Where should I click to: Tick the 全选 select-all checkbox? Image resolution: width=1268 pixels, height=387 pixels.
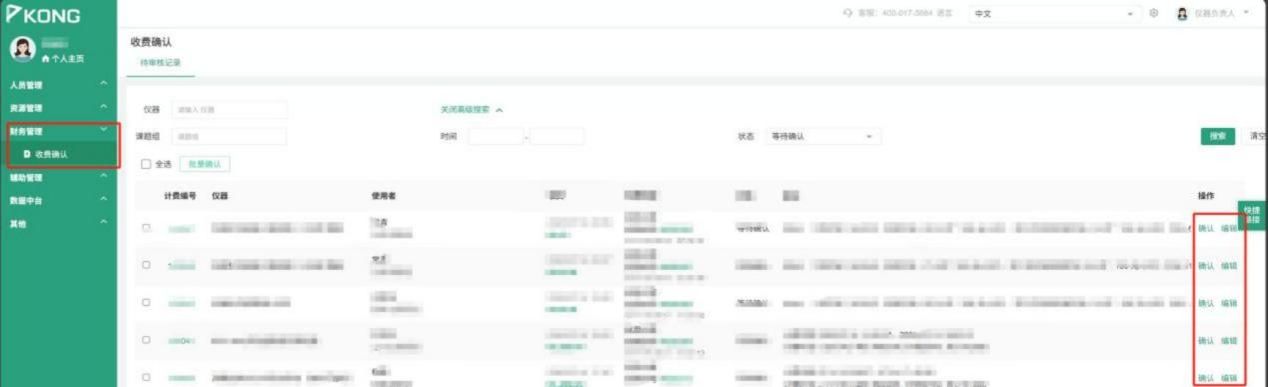tap(146, 163)
